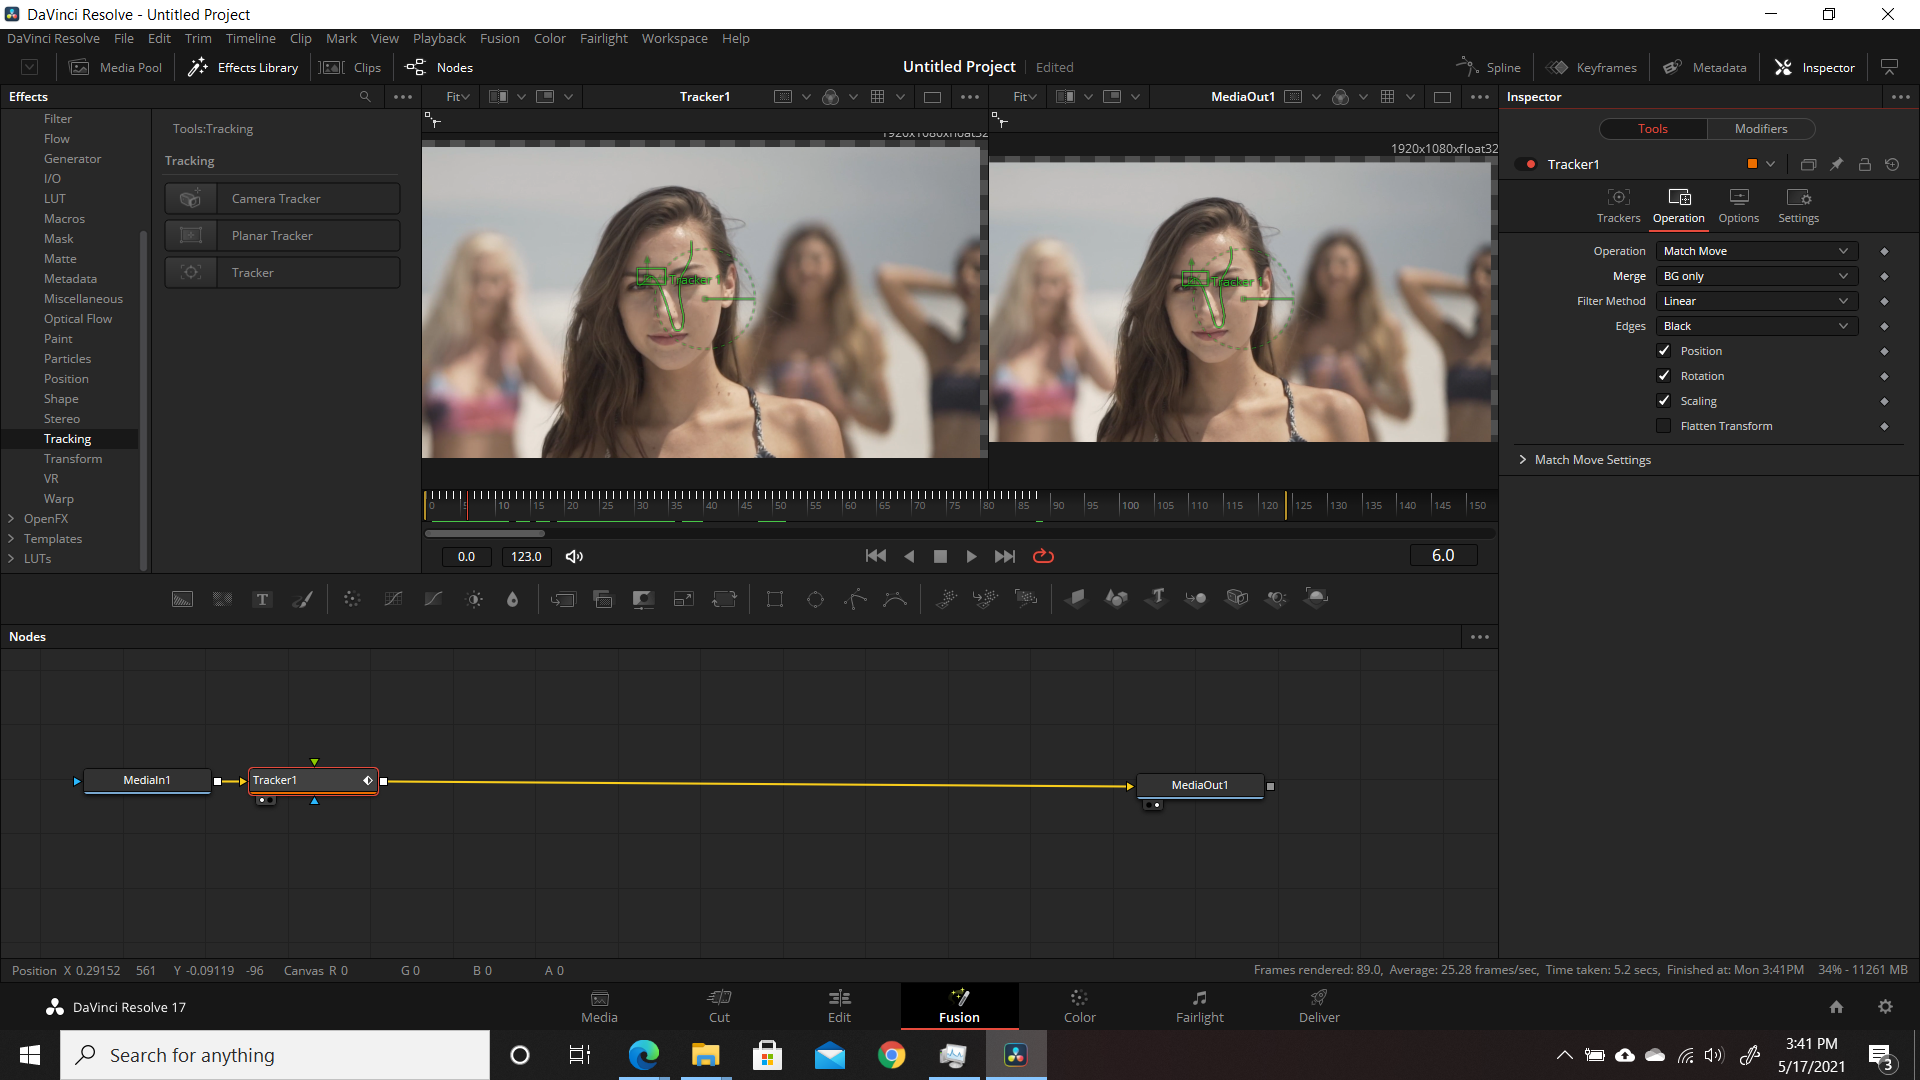1920x1080 pixels.
Task: Select the MediaOut1 node
Action: click(x=1200, y=785)
